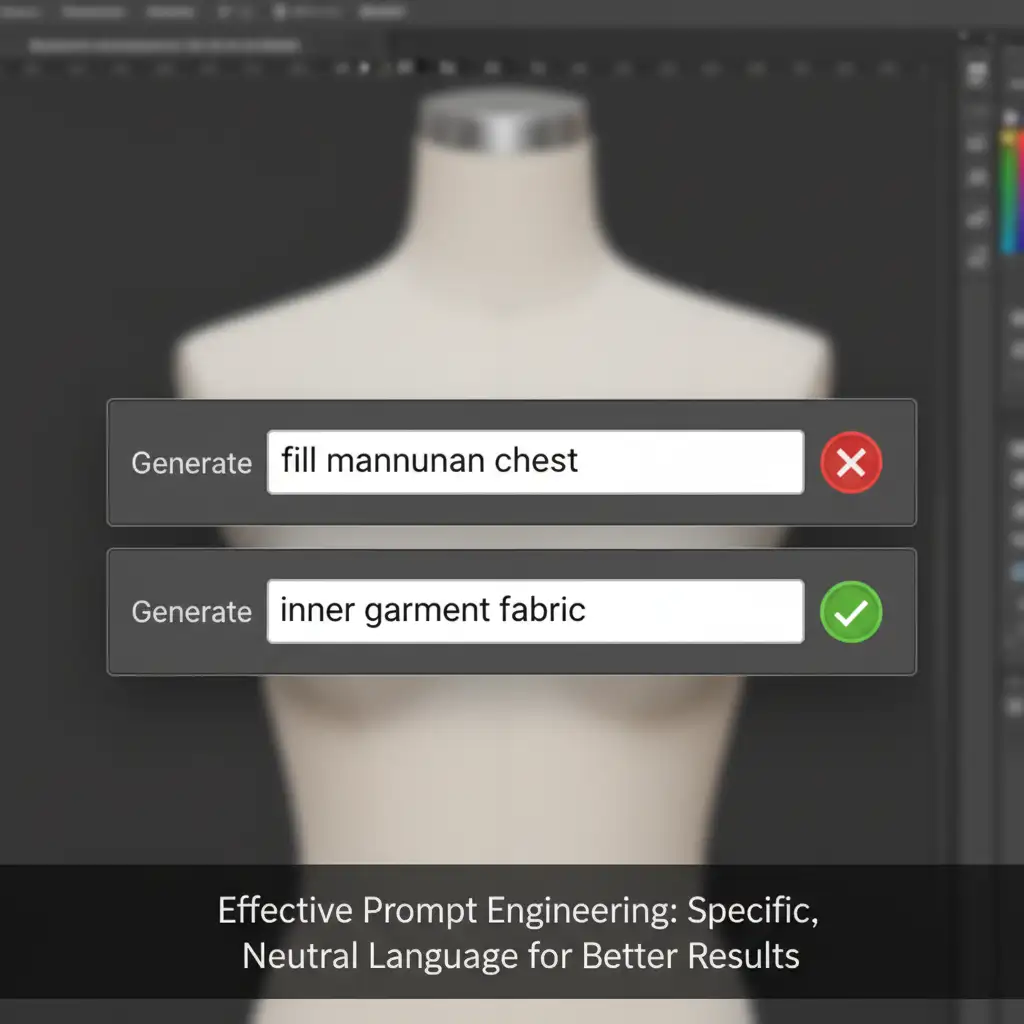Click the "inner garment fabric" text field
1024x1024 pixels.
pos(535,612)
